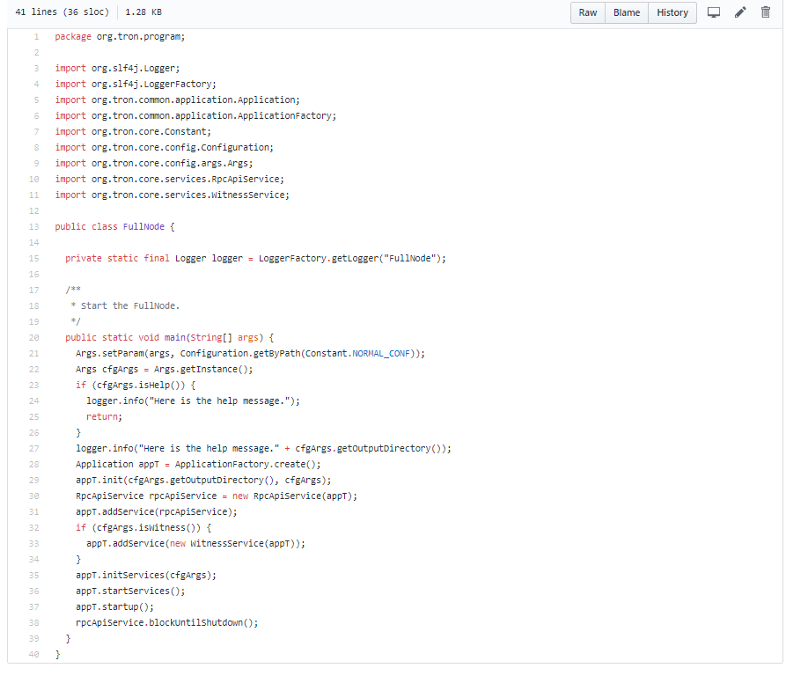Select line number 40
This screenshot has width=800, height=675.
[x=34, y=654]
